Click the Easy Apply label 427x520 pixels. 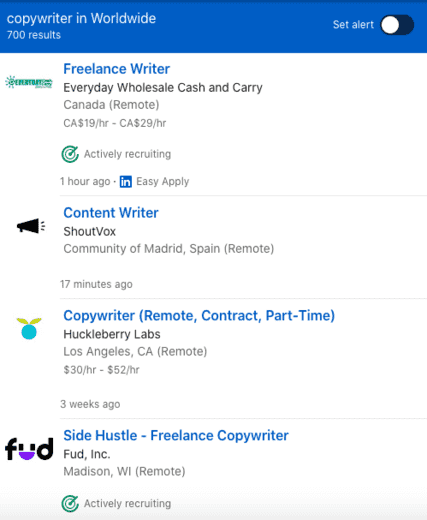pyautogui.click(x=163, y=182)
